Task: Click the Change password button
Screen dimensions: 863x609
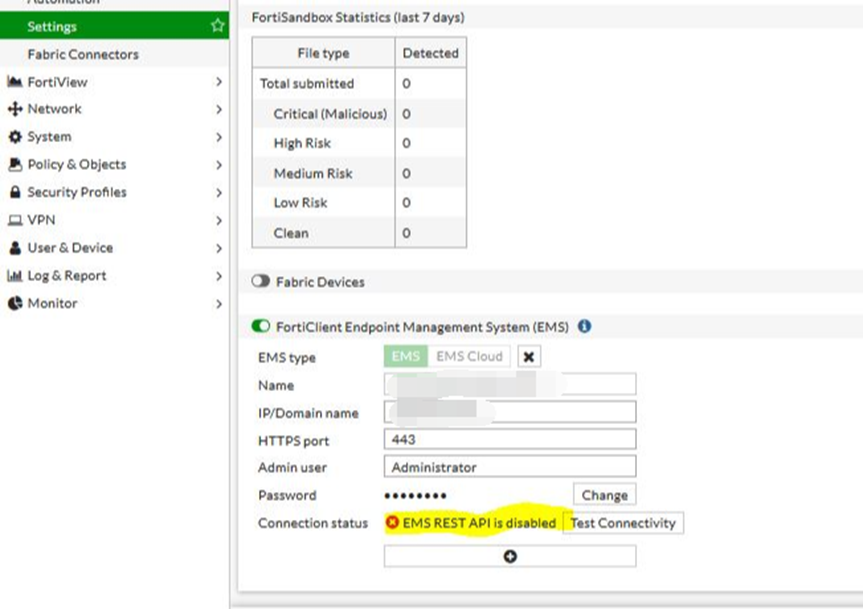Action: [604, 495]
